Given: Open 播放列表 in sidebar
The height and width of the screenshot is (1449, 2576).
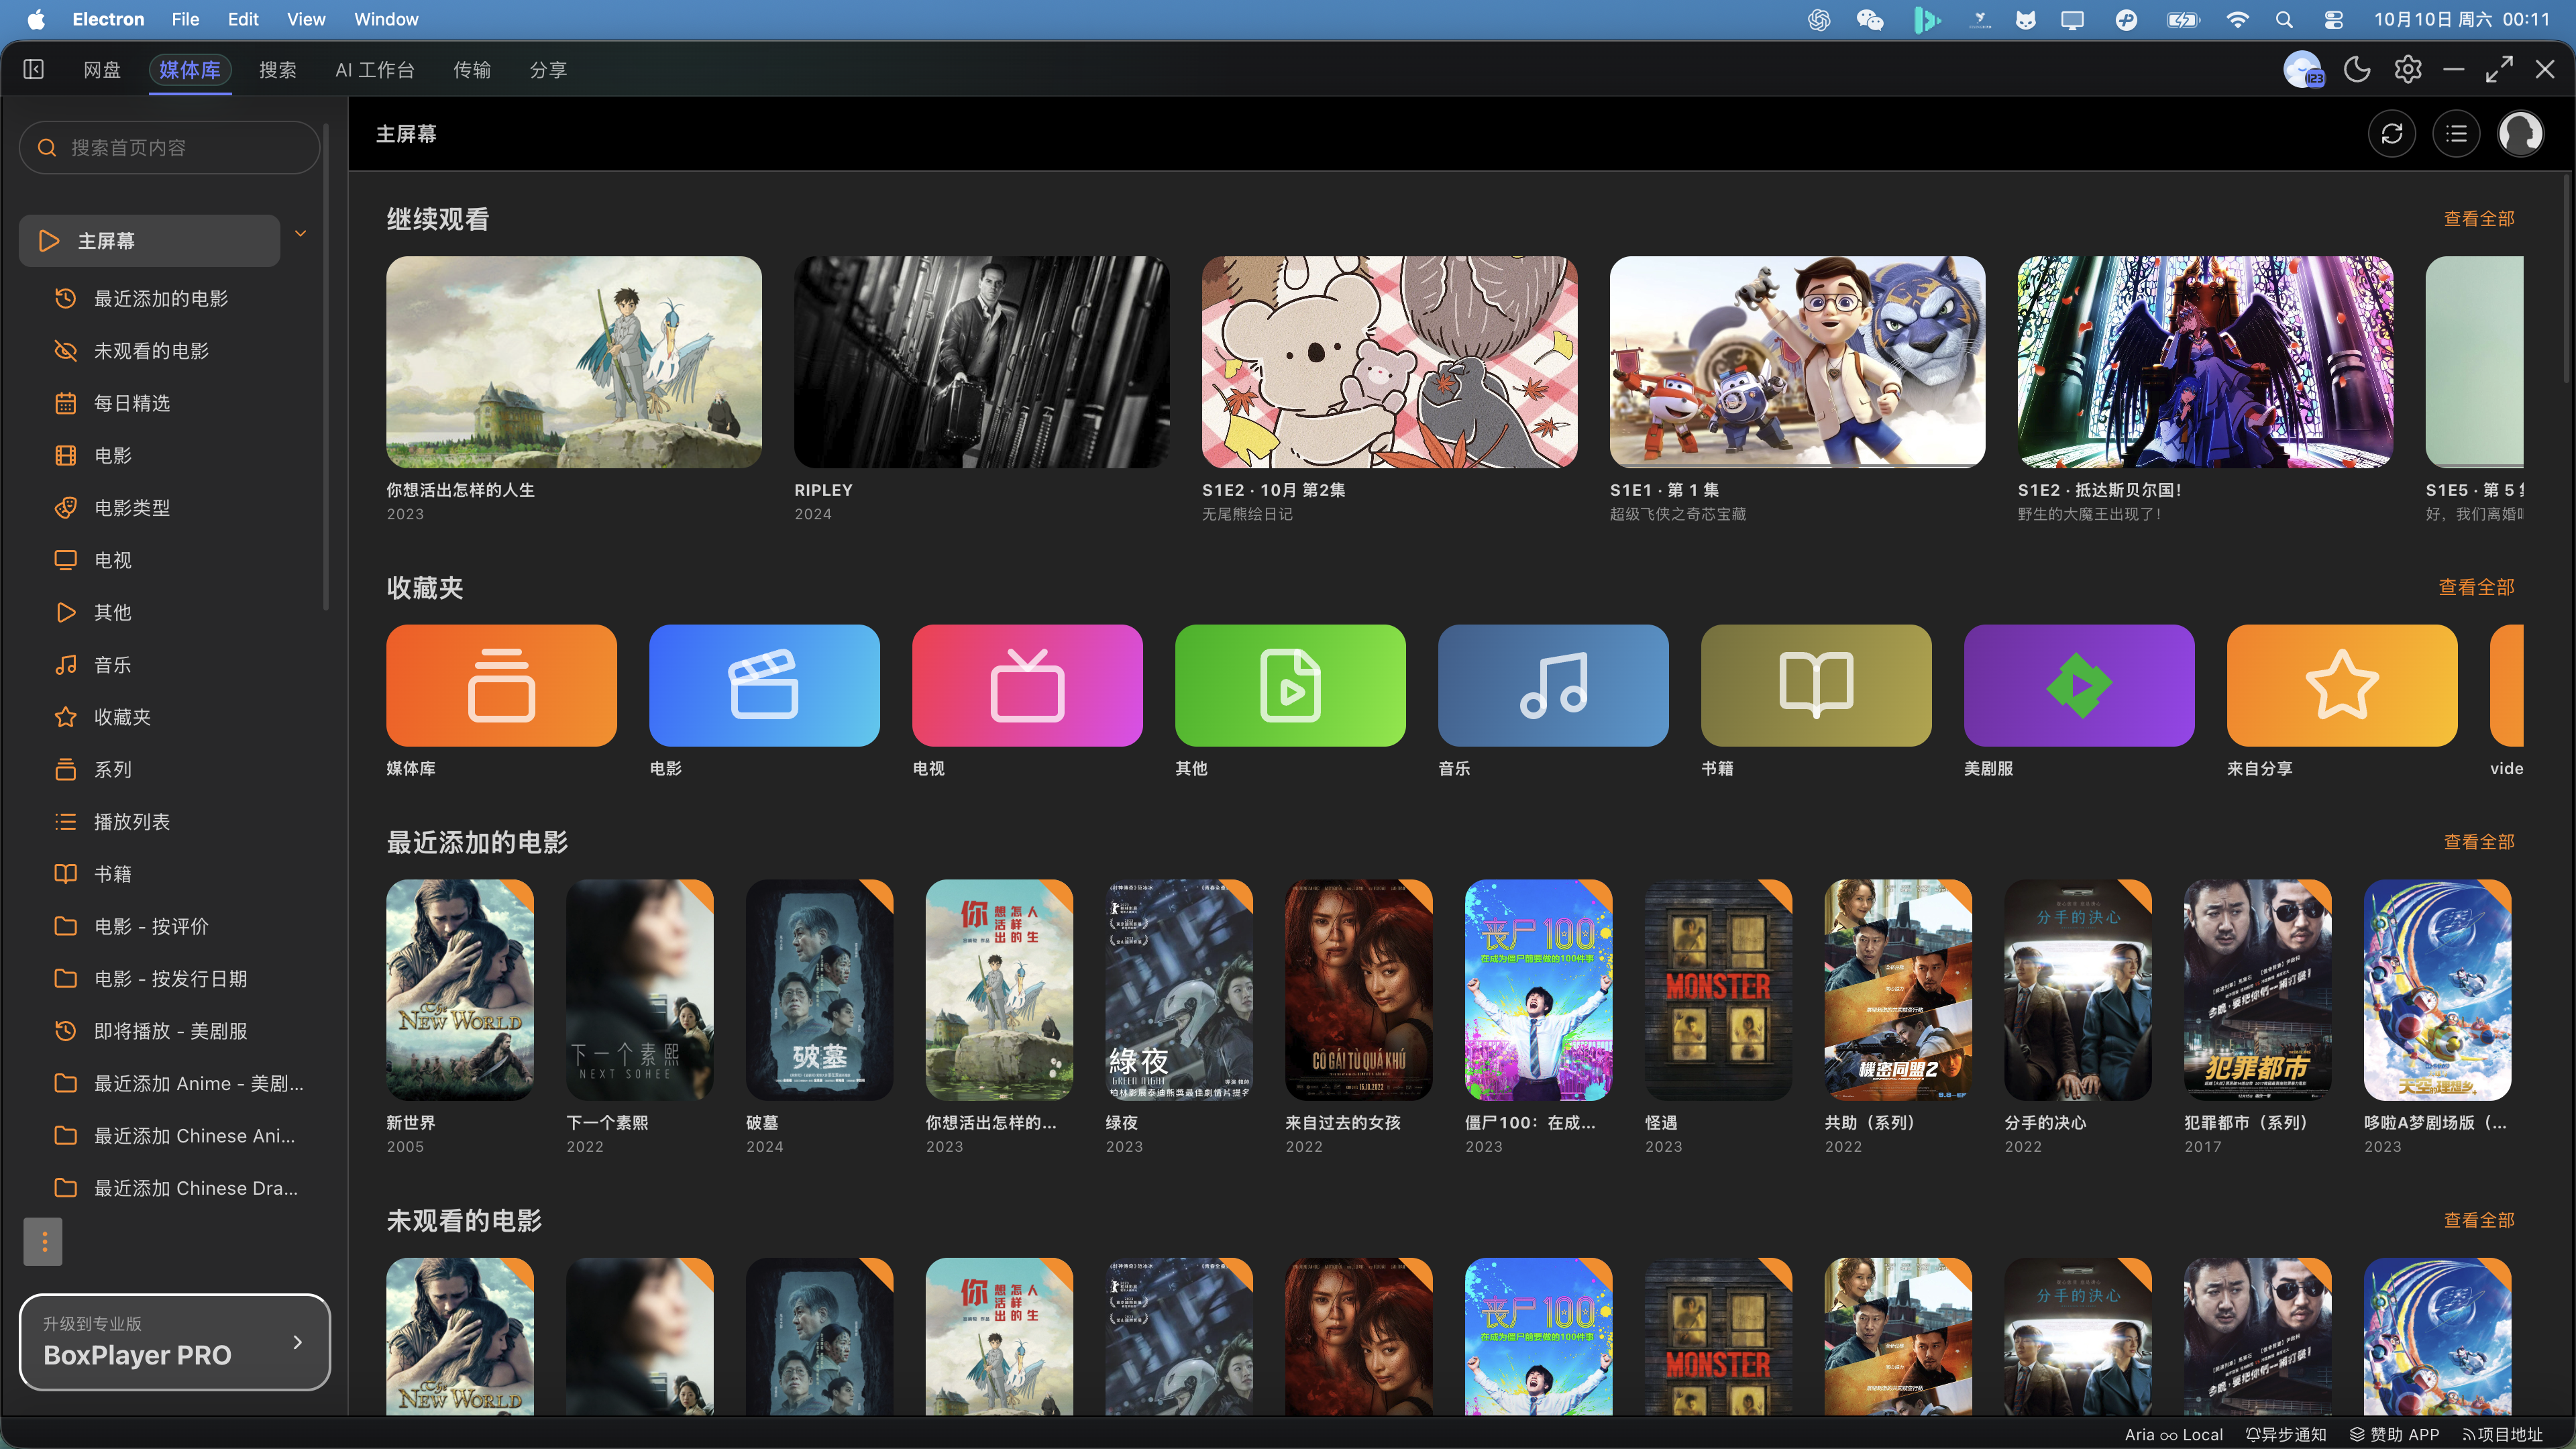Looking at the screenshot, I should [132, 822].
